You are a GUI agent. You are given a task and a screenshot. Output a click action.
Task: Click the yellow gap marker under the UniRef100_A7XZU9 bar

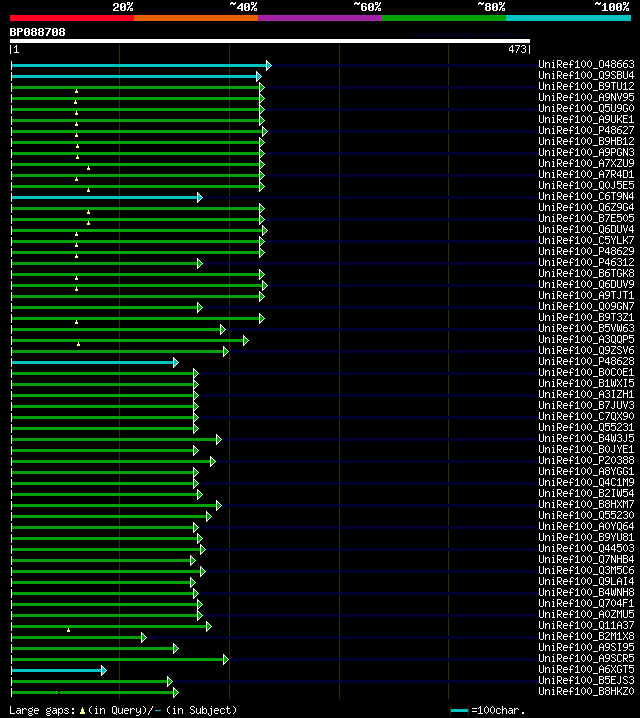click(x=88, y=169)
